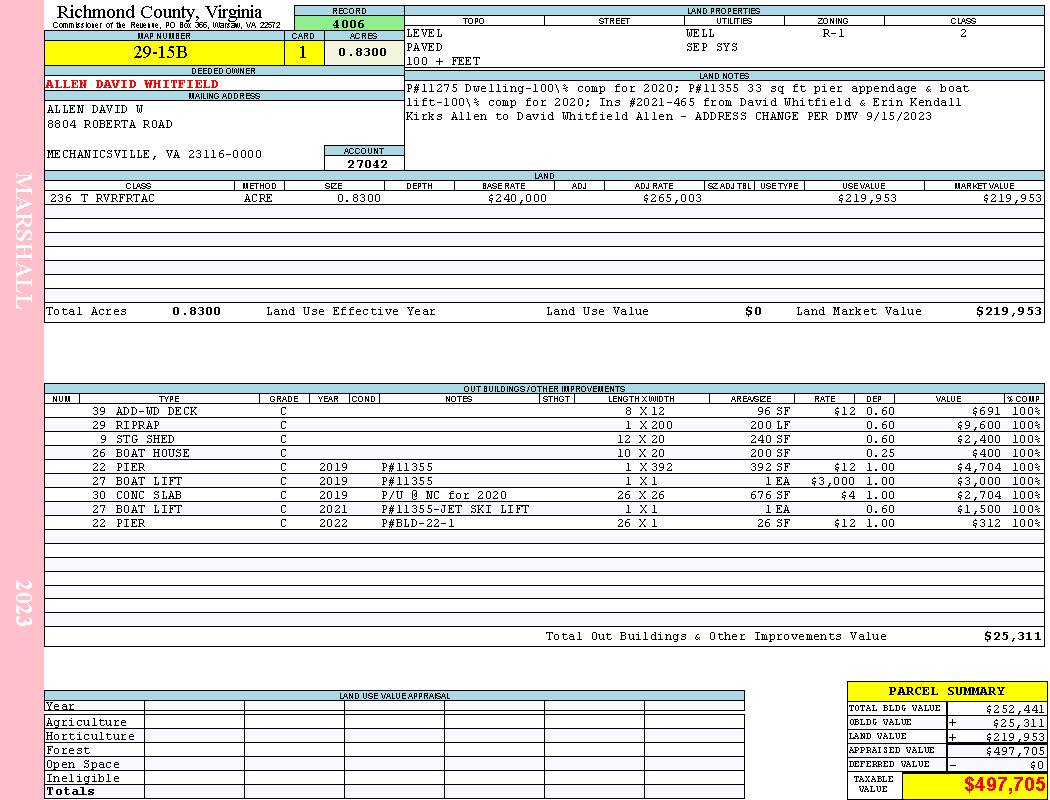Screen dimensions: 1050x800
Task: Click CONC SLAB improvement type
Action: 149,495
